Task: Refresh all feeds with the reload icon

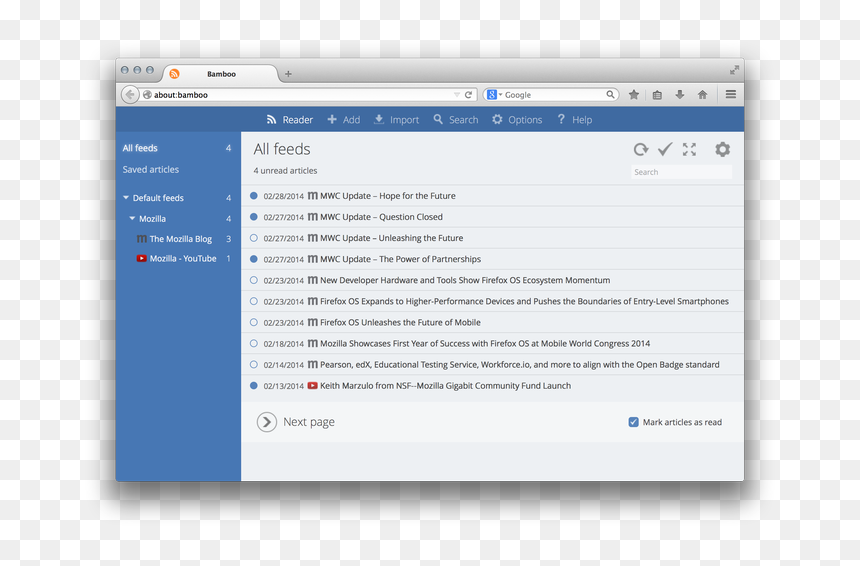Action: coord(641,149)
